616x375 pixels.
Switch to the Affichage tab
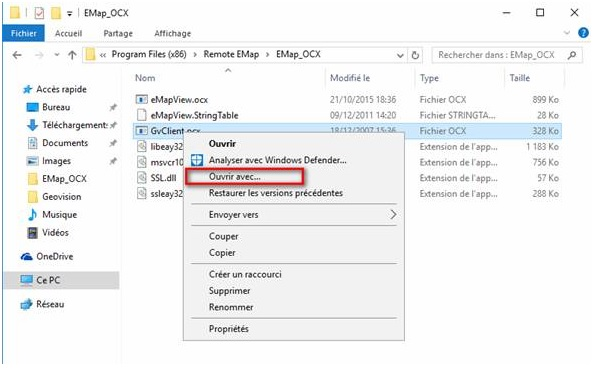pyautogui.click(x=172, y=33)
